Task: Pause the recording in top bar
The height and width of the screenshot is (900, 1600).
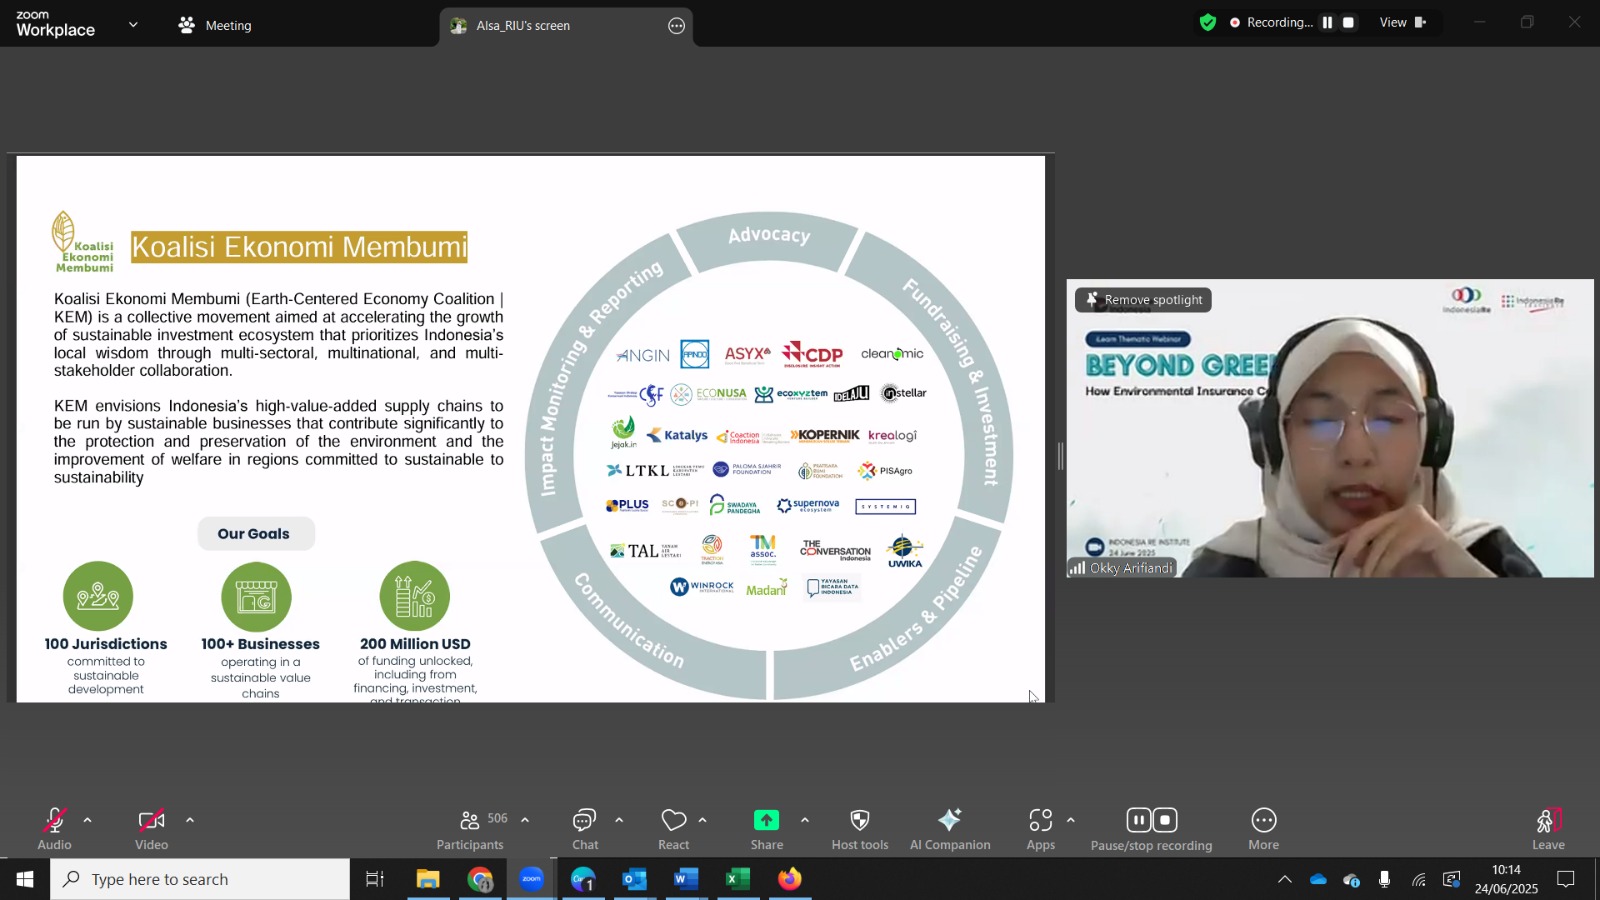Action: click(x=1327, y=22)
